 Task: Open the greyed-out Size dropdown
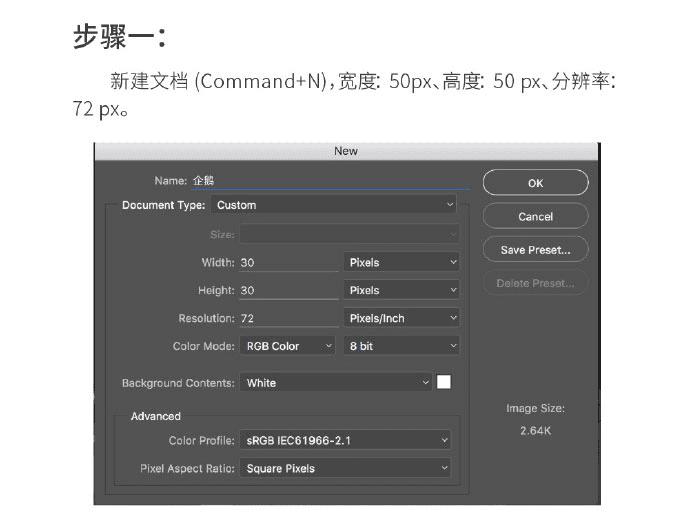point(349,234)
